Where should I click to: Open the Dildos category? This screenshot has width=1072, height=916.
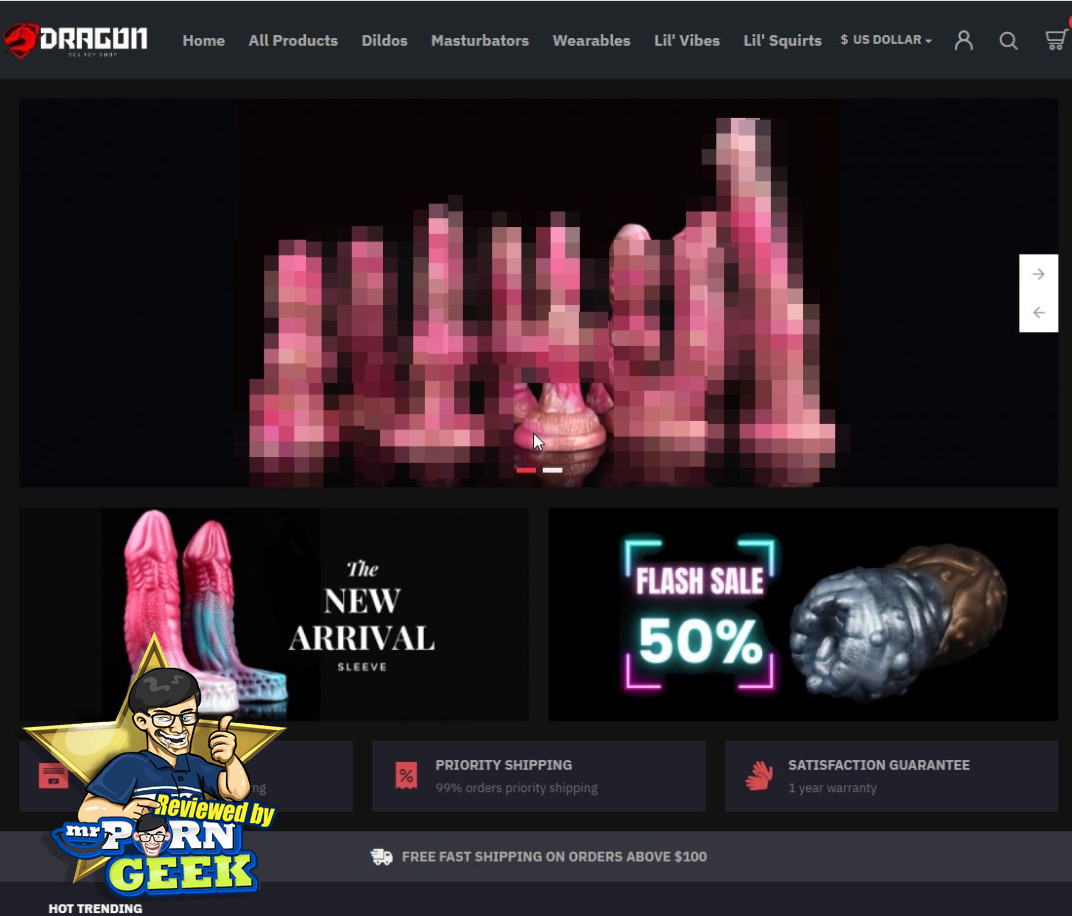pyautogui.click(x=384, y=41)
